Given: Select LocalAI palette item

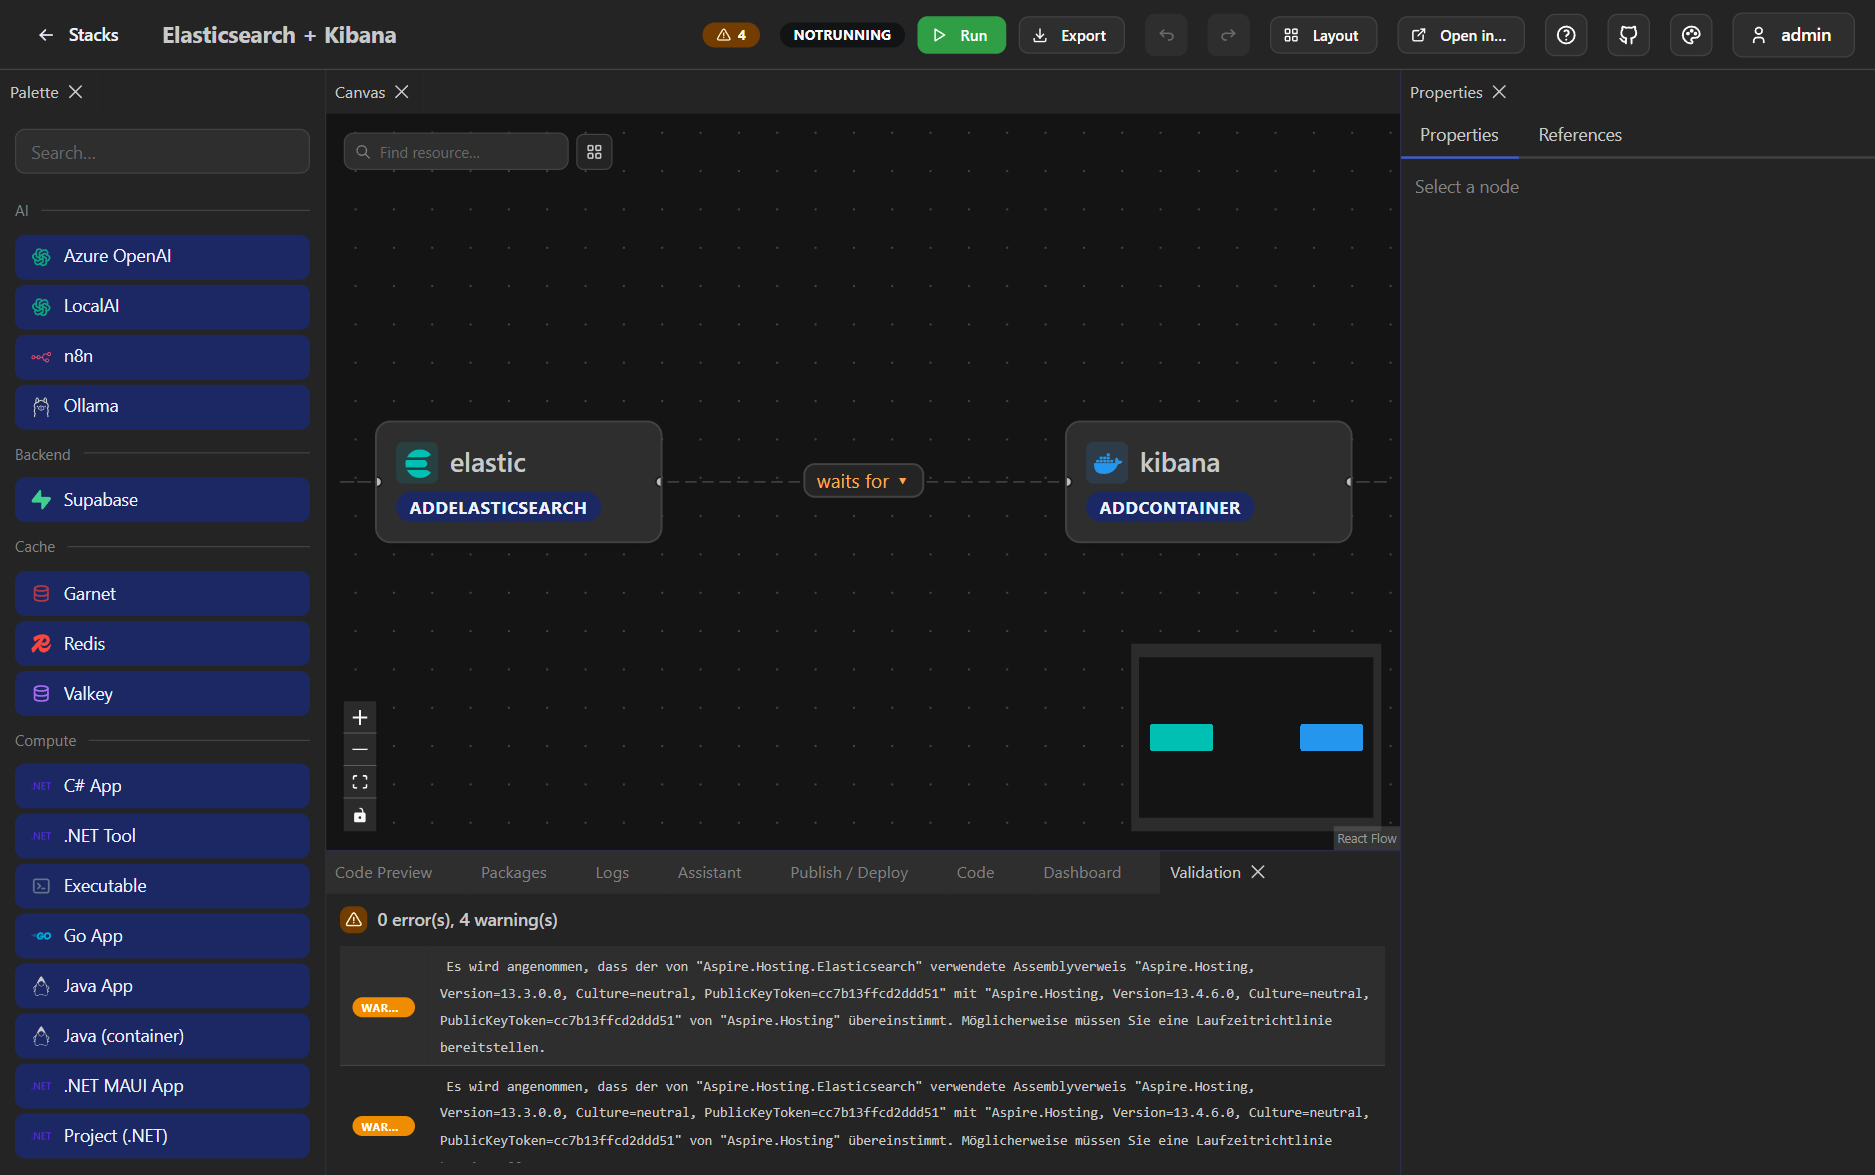Looking at the screenshot, I should click(x=162, y=306).
